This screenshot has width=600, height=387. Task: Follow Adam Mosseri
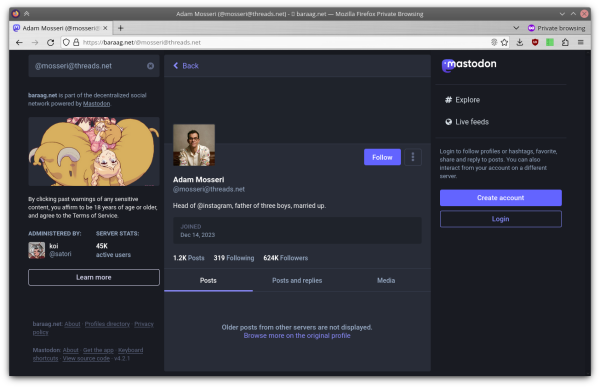pyautogui.click(x=382, y=157)
